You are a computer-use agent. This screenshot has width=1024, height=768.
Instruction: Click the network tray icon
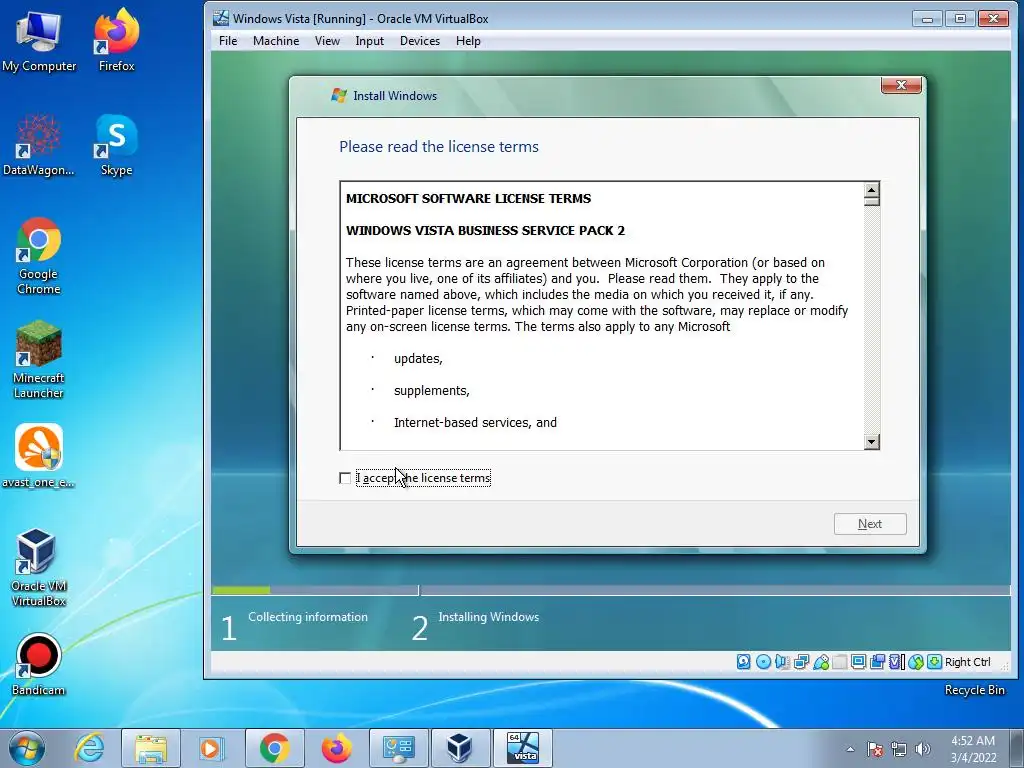[899, 749]
